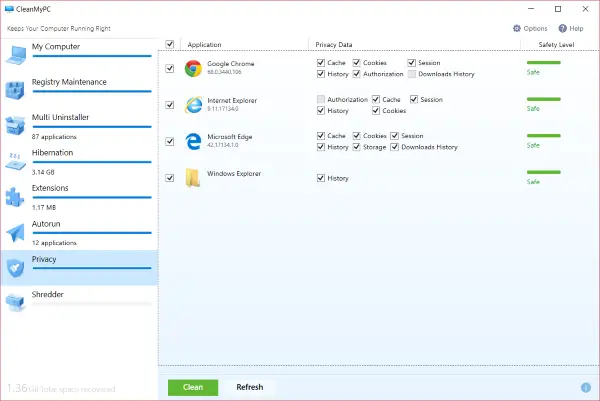The image size is (600, 401).
Task: Uncheck the Google Chrome application checkbox
Action: pos(170,68)
